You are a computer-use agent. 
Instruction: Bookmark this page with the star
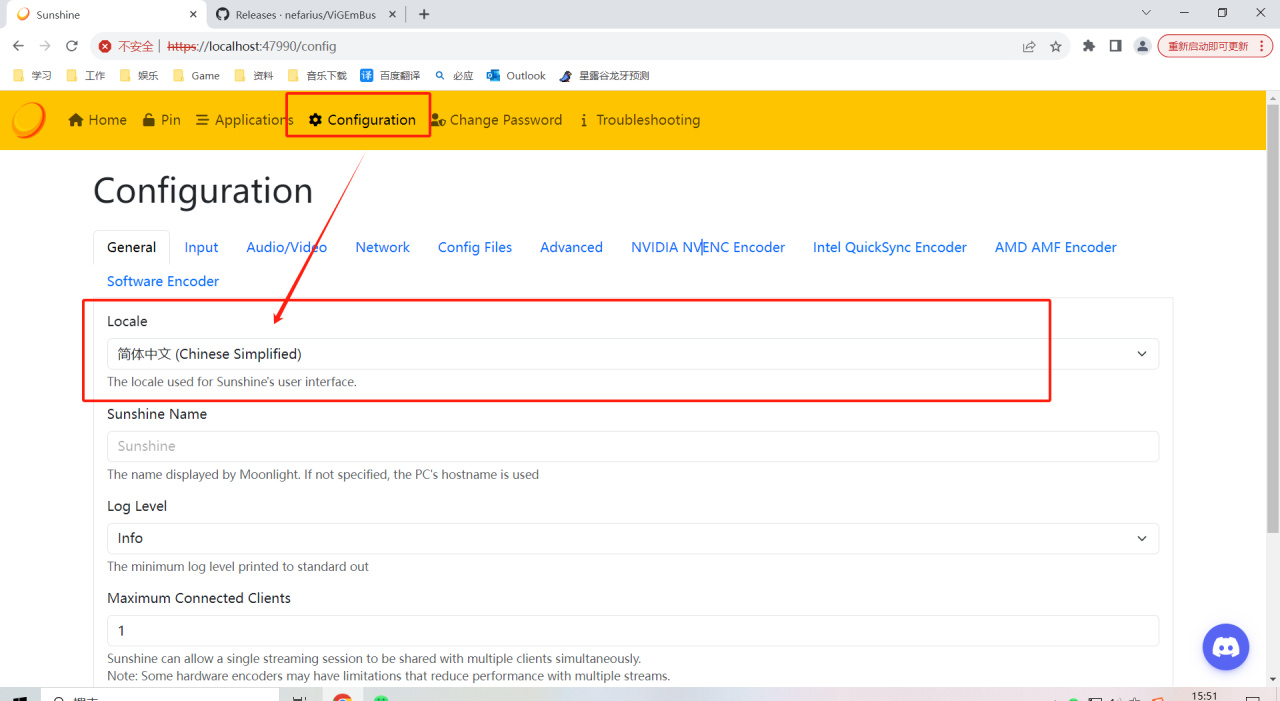tap(1056, 46)
